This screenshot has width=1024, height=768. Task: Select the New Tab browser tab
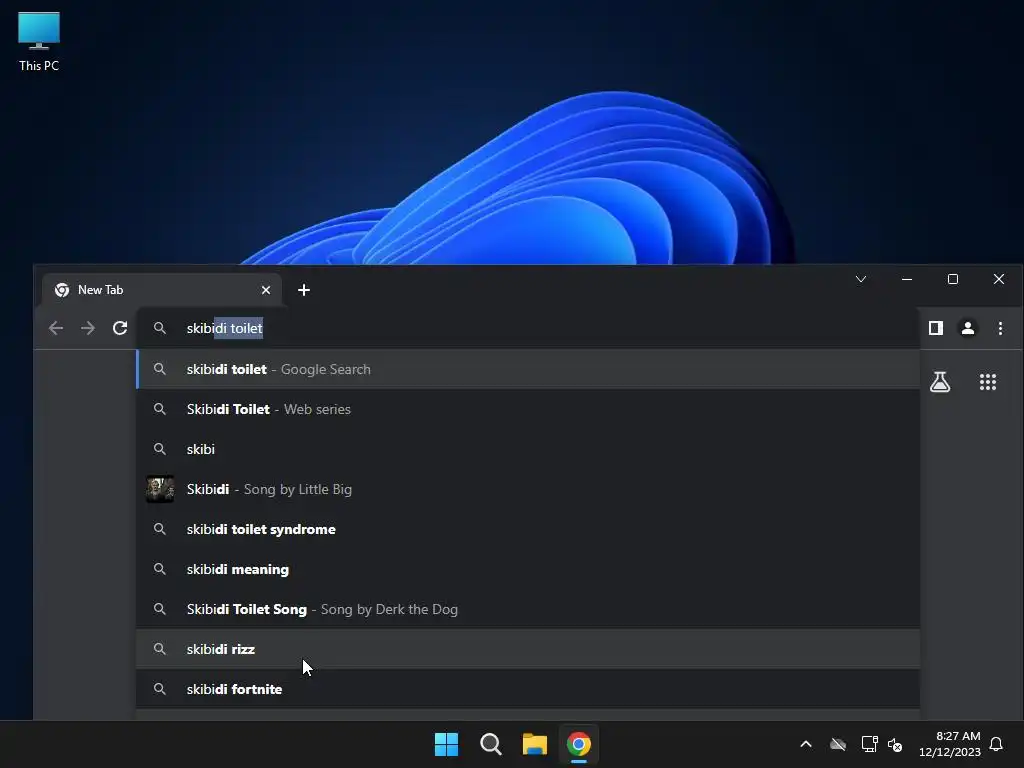(x=162, y=290)
